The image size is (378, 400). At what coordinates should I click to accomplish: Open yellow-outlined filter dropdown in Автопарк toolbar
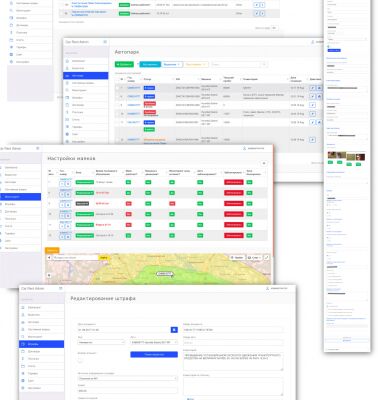pos(196,64)
